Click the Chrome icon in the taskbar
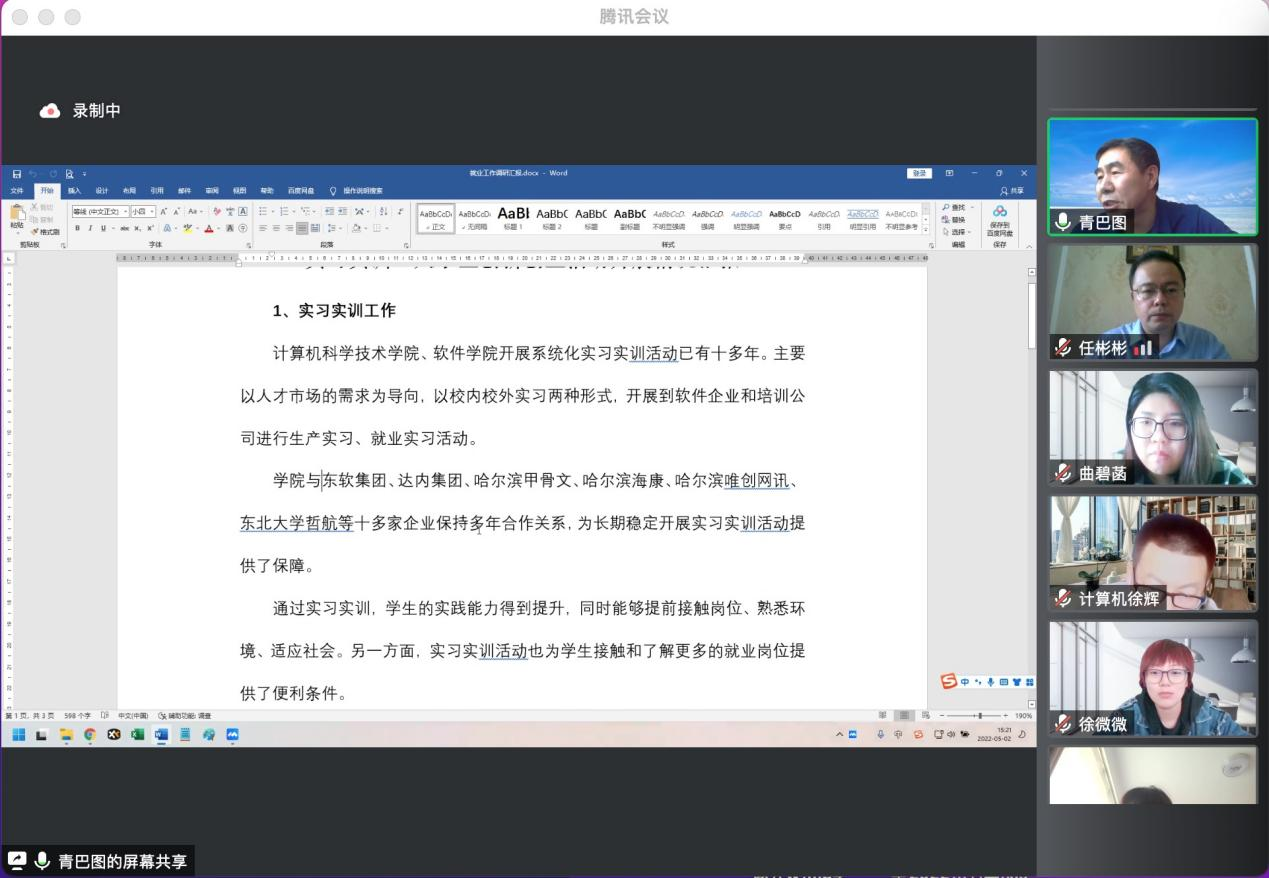Image resolution: width=1269 pixels, height=878 pixels. [x=90, y=735]
